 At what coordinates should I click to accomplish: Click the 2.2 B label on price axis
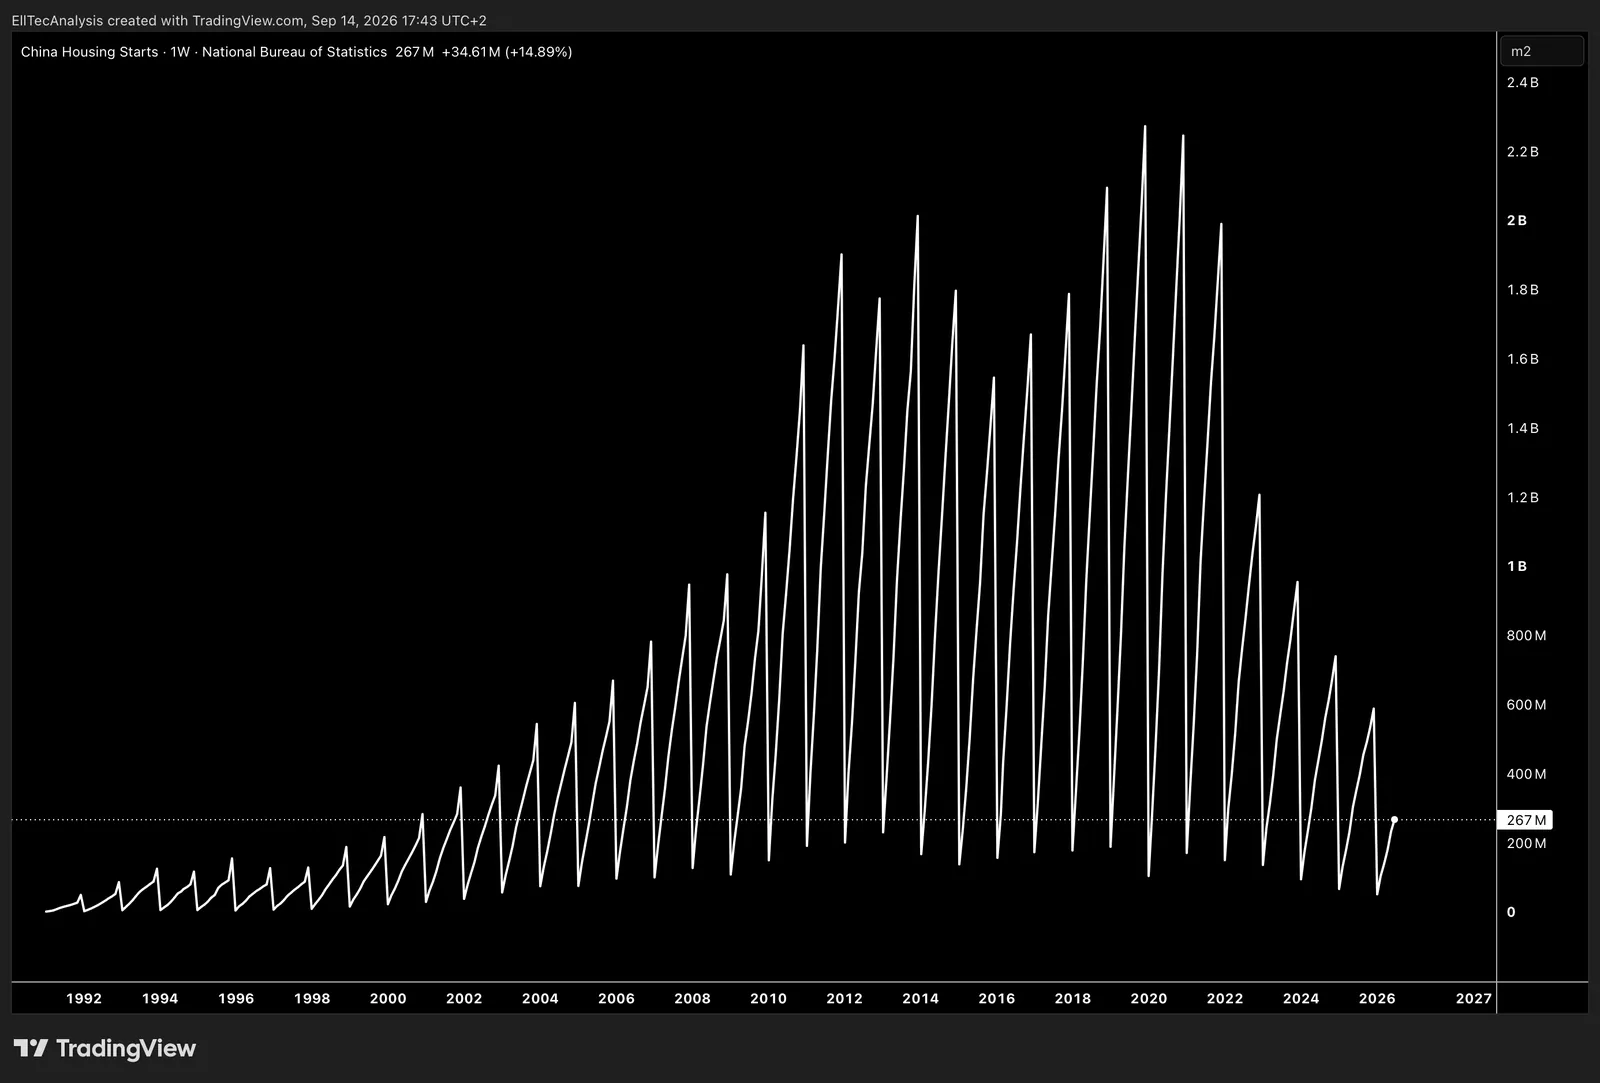click(x=1522, y=152)
